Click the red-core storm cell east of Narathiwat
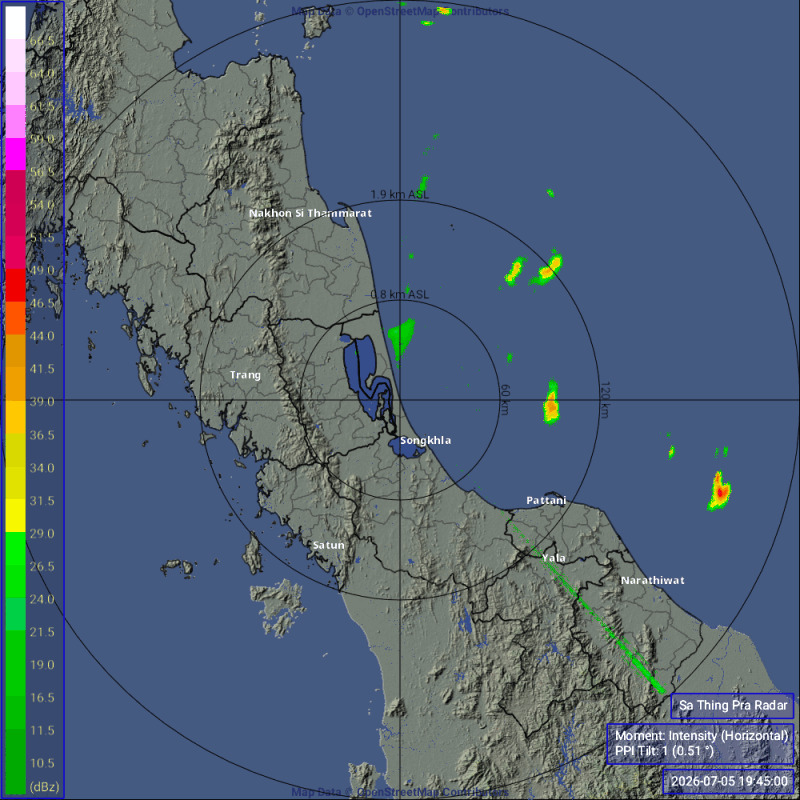 [x=719, y=491]
